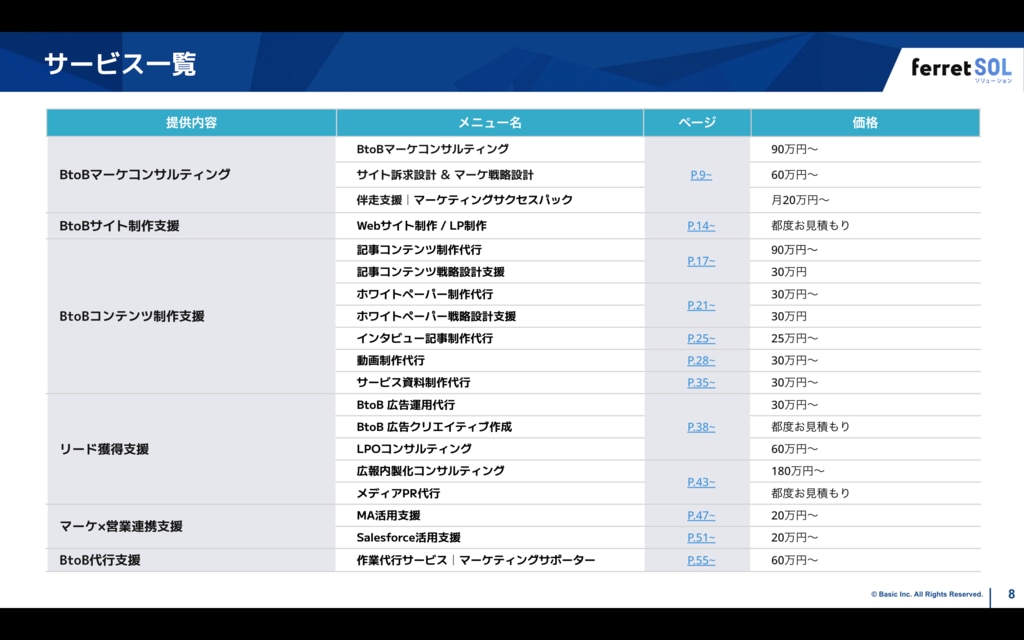Screen dimensions: 1024x640
Task: Click the 提供内容 column header
Action: click(191, 123)
